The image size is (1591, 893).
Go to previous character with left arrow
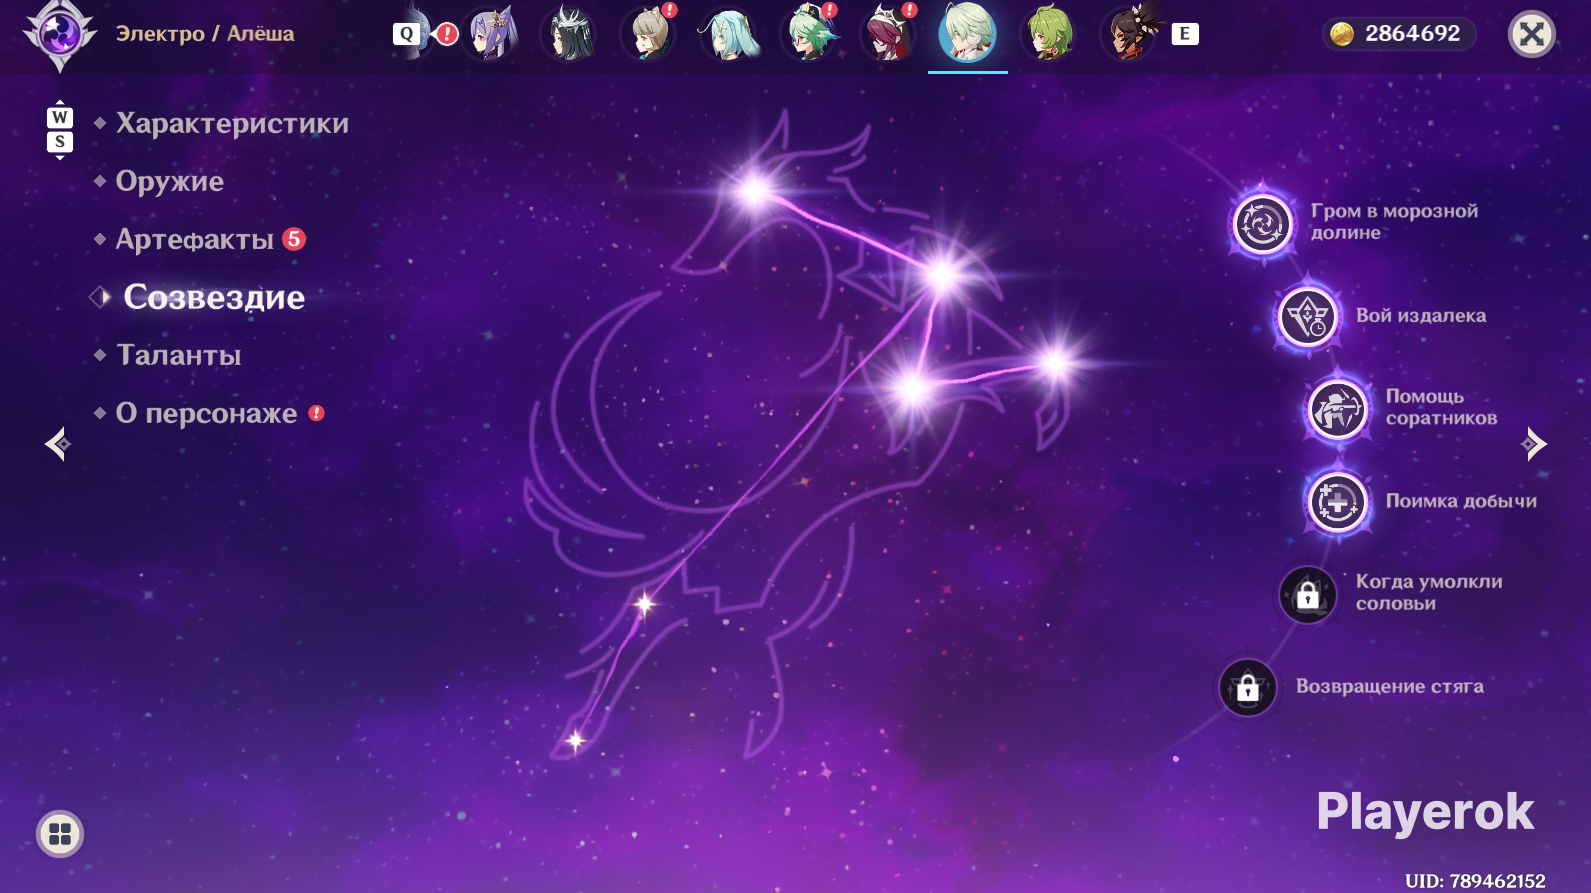(58, 443)
